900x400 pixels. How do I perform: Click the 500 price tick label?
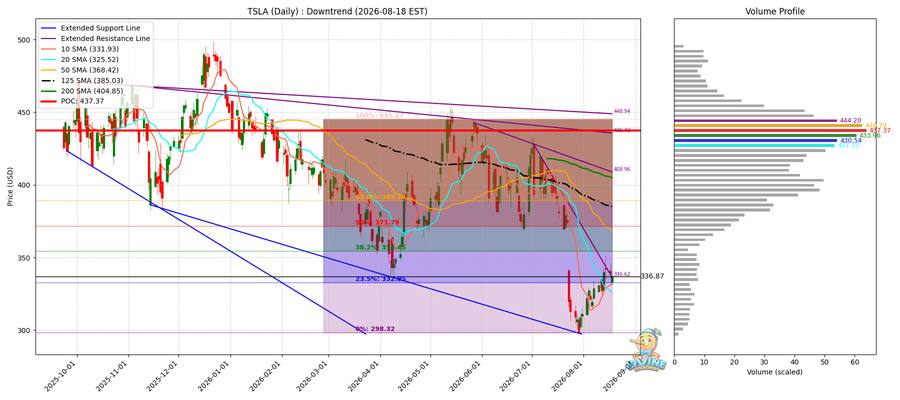25,40
